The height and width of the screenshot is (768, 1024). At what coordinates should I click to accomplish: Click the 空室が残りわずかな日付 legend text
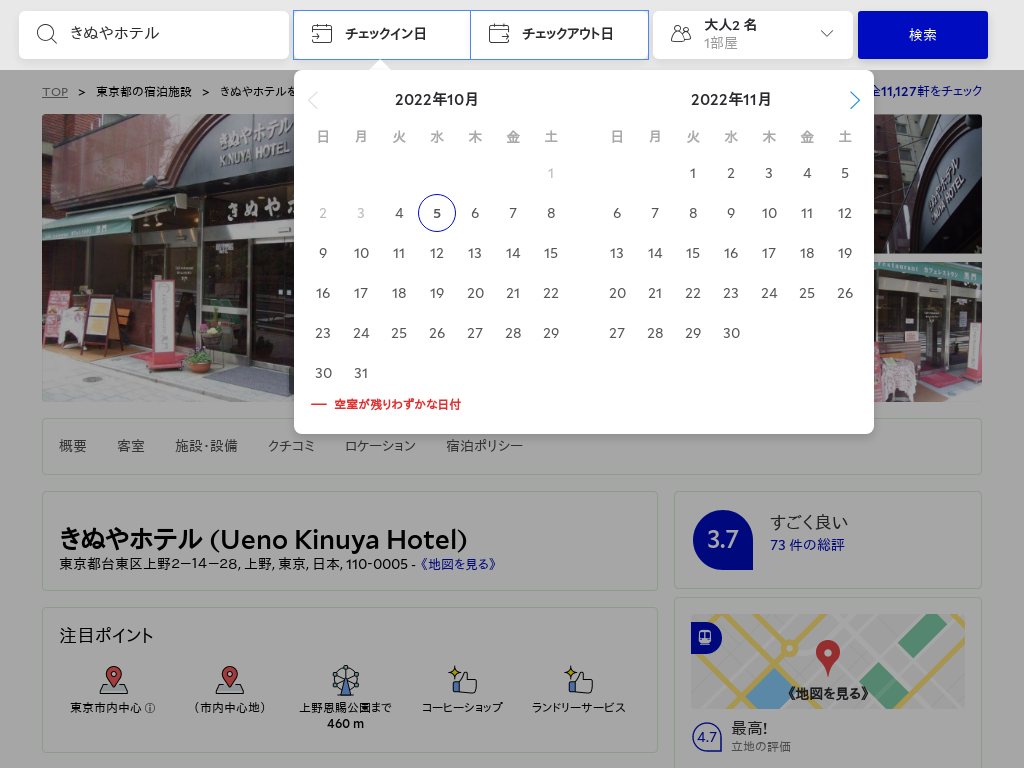pyautogui.click(x=398, y=405)
